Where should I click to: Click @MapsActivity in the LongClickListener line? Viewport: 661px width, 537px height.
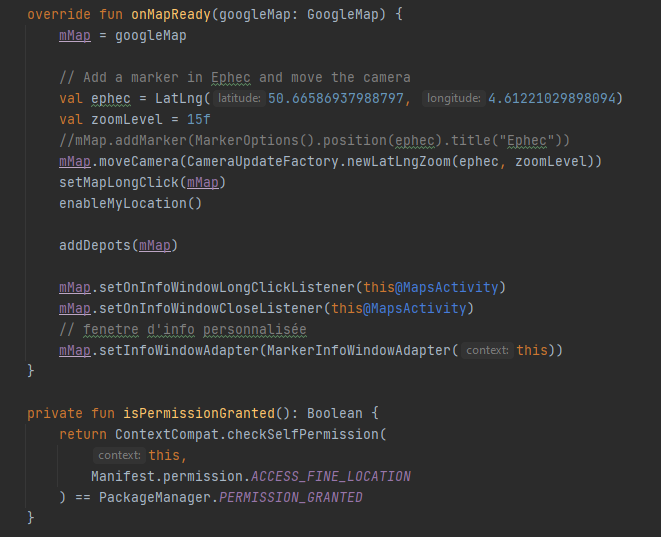(x=446, y=288)
